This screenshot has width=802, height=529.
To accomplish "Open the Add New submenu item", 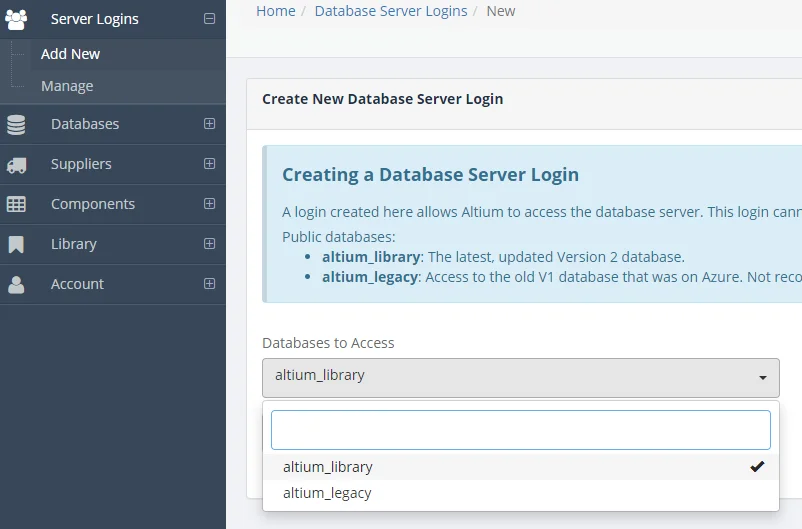I will tap(70, 54).
